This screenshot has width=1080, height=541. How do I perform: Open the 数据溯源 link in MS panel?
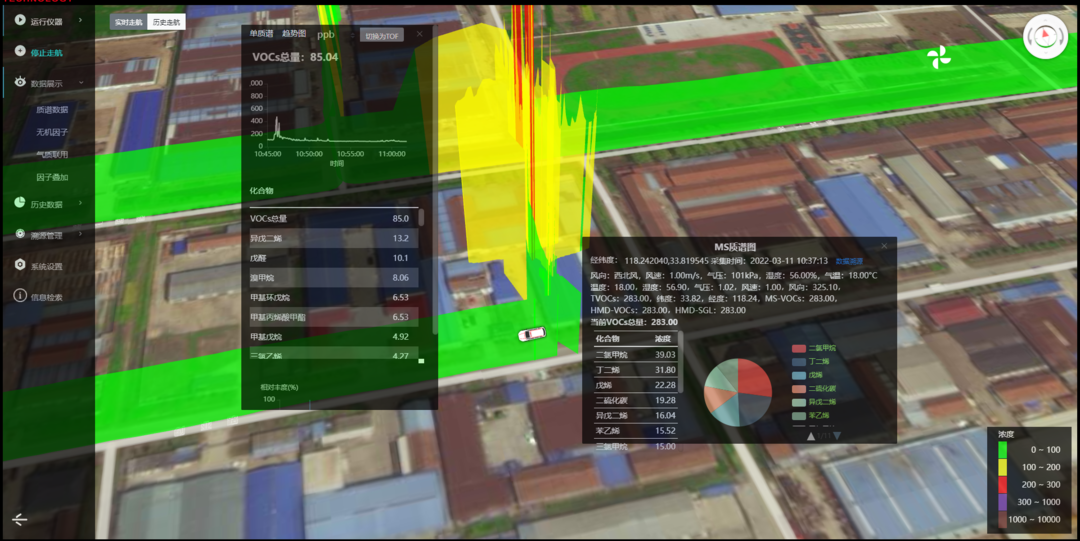[x=850, y=260]
